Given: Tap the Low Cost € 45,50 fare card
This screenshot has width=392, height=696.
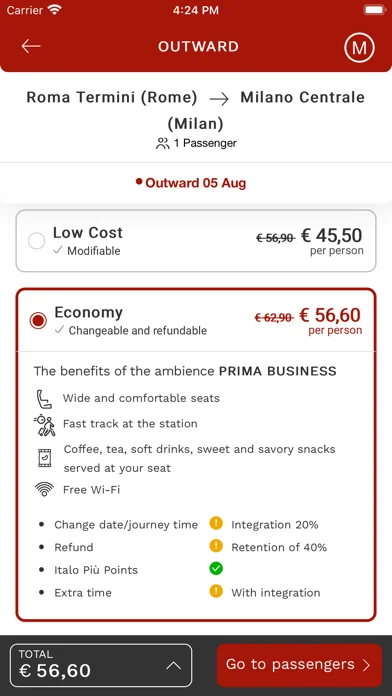Looking at the screenshot, I should click(196, 241).
